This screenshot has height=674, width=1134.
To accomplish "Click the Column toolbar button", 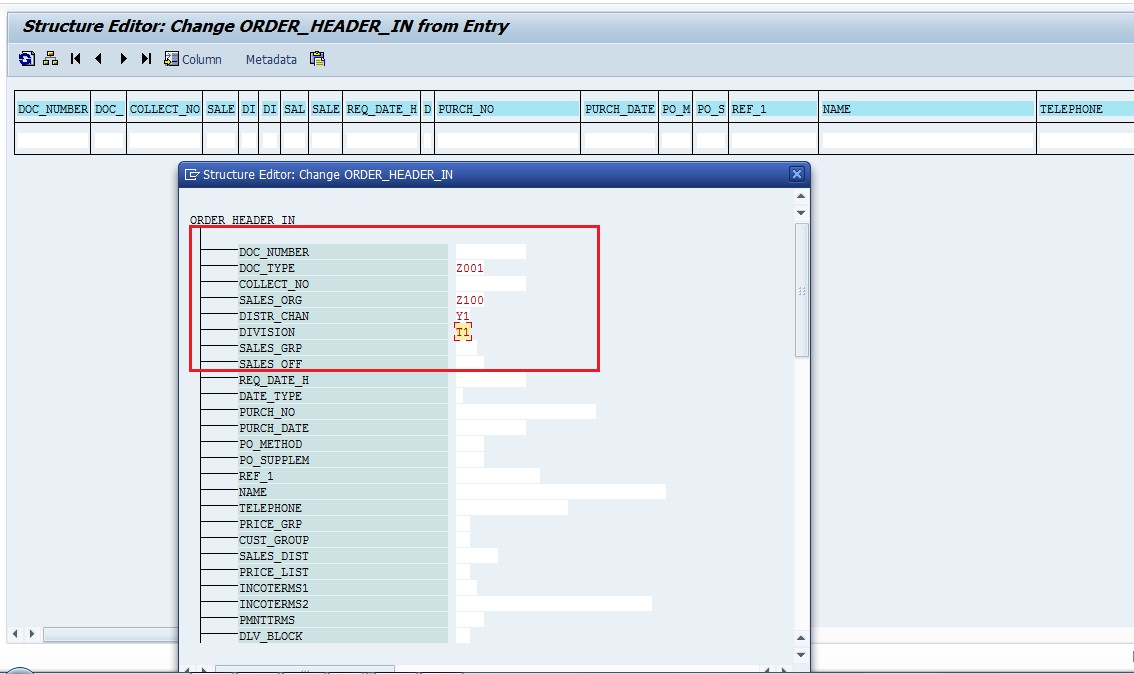I will click(x=193, y=59).
